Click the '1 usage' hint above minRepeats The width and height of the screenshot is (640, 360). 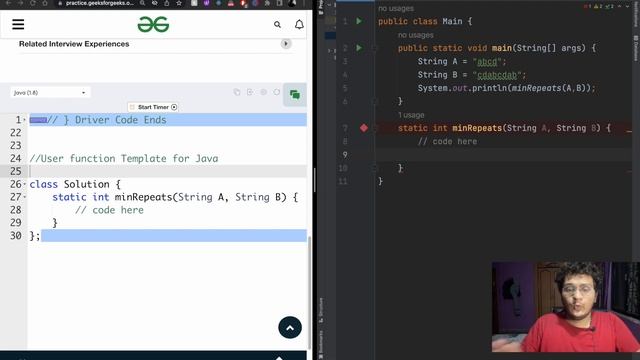[x=411, y=115]
